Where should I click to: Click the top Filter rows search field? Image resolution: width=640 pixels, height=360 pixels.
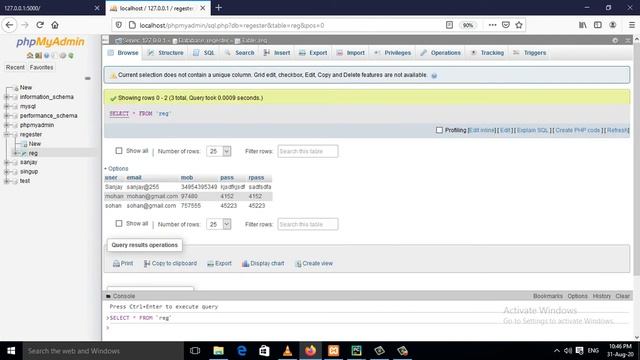point(308,151)
